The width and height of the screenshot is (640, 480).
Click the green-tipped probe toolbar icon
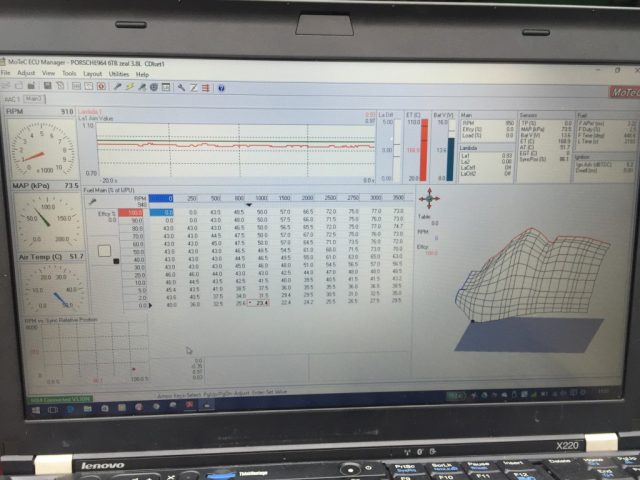(142, 87)
